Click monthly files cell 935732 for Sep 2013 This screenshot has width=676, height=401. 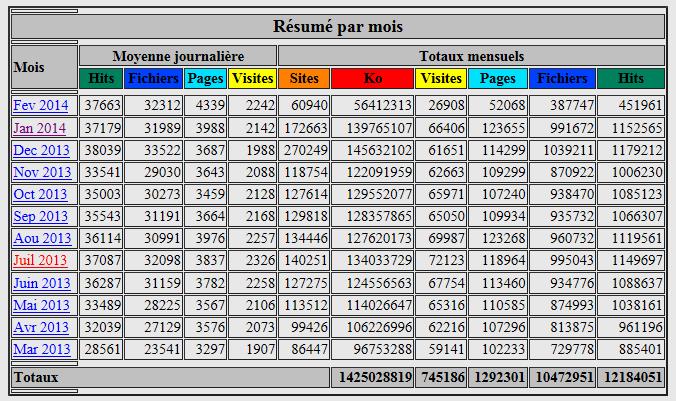click(562, 216)
